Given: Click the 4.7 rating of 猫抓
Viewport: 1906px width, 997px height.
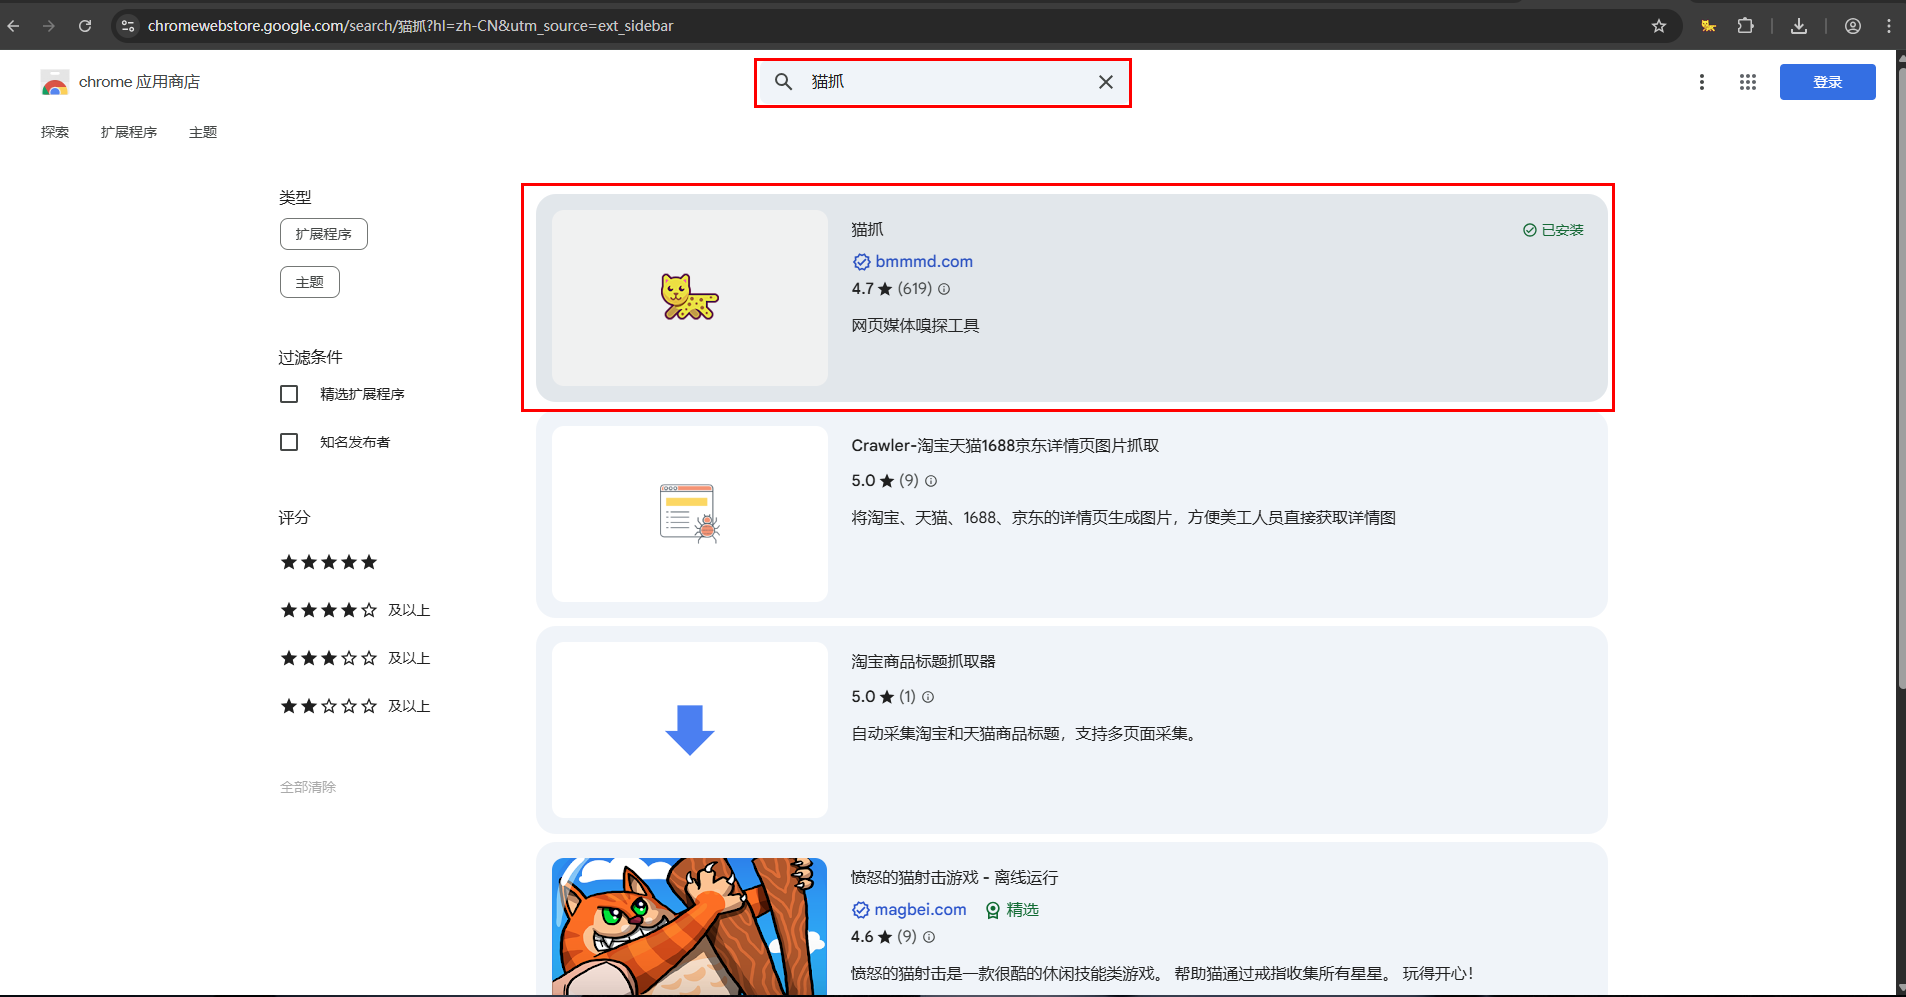Looking at the screenshot, I should [x=871, y=289].
